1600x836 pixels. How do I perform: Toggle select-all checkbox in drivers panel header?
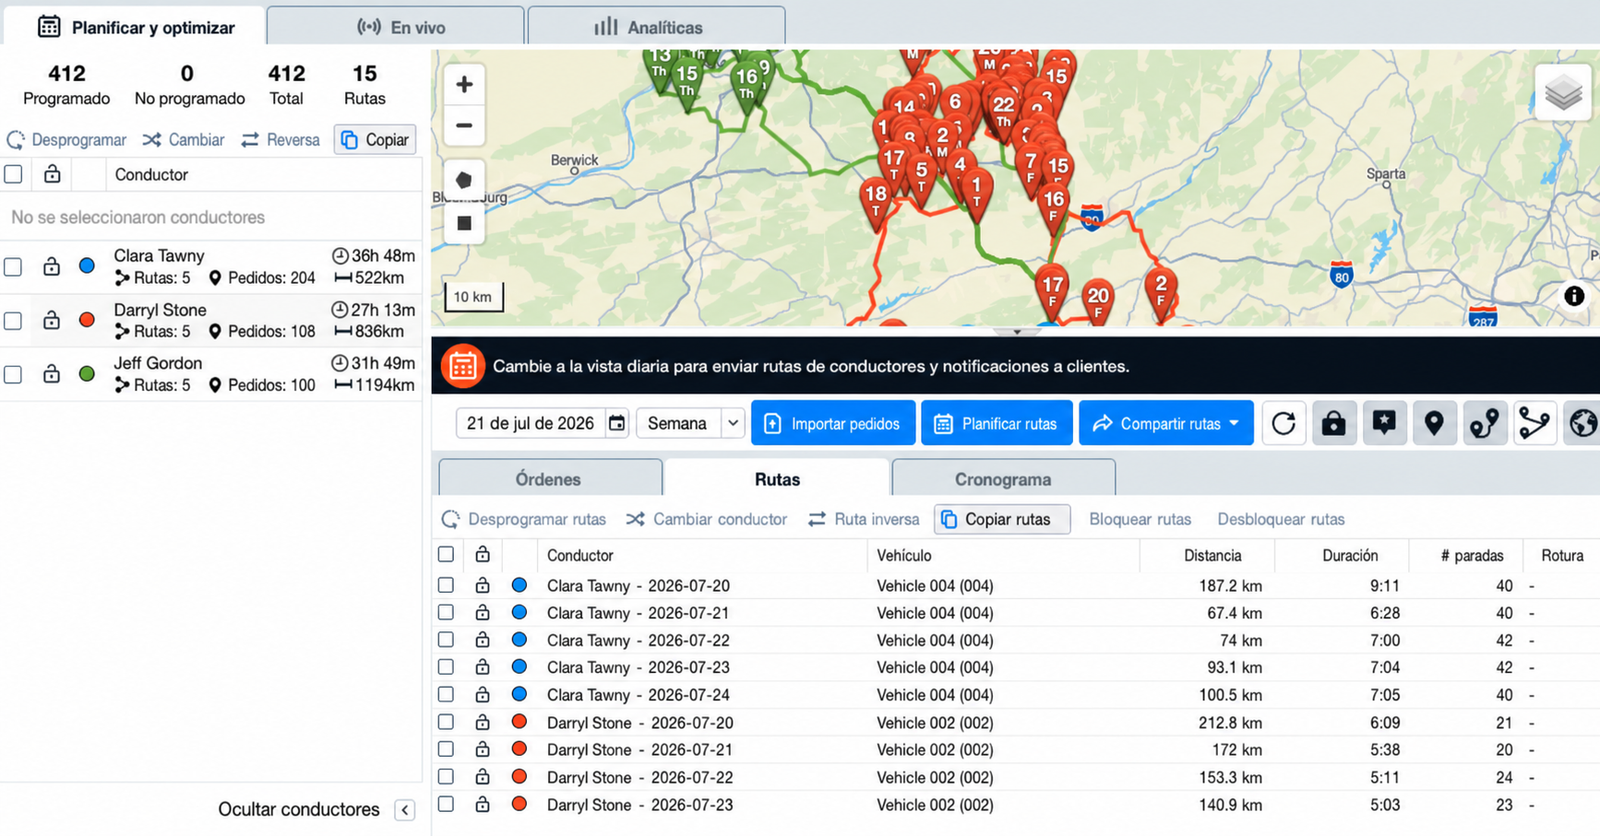click(x=13, y=174)
